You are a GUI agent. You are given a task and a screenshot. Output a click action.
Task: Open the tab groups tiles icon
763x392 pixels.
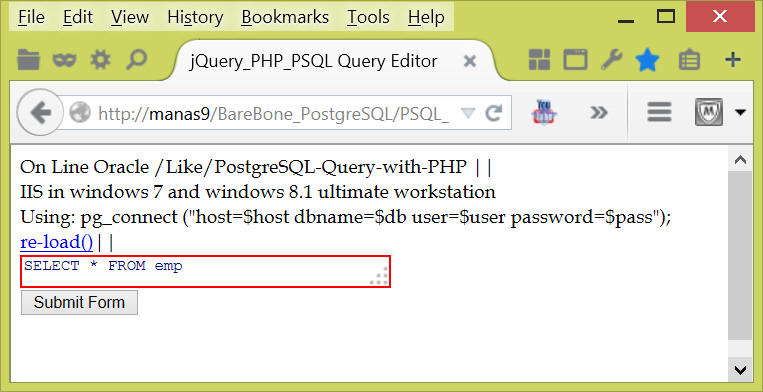pos(539,60)
